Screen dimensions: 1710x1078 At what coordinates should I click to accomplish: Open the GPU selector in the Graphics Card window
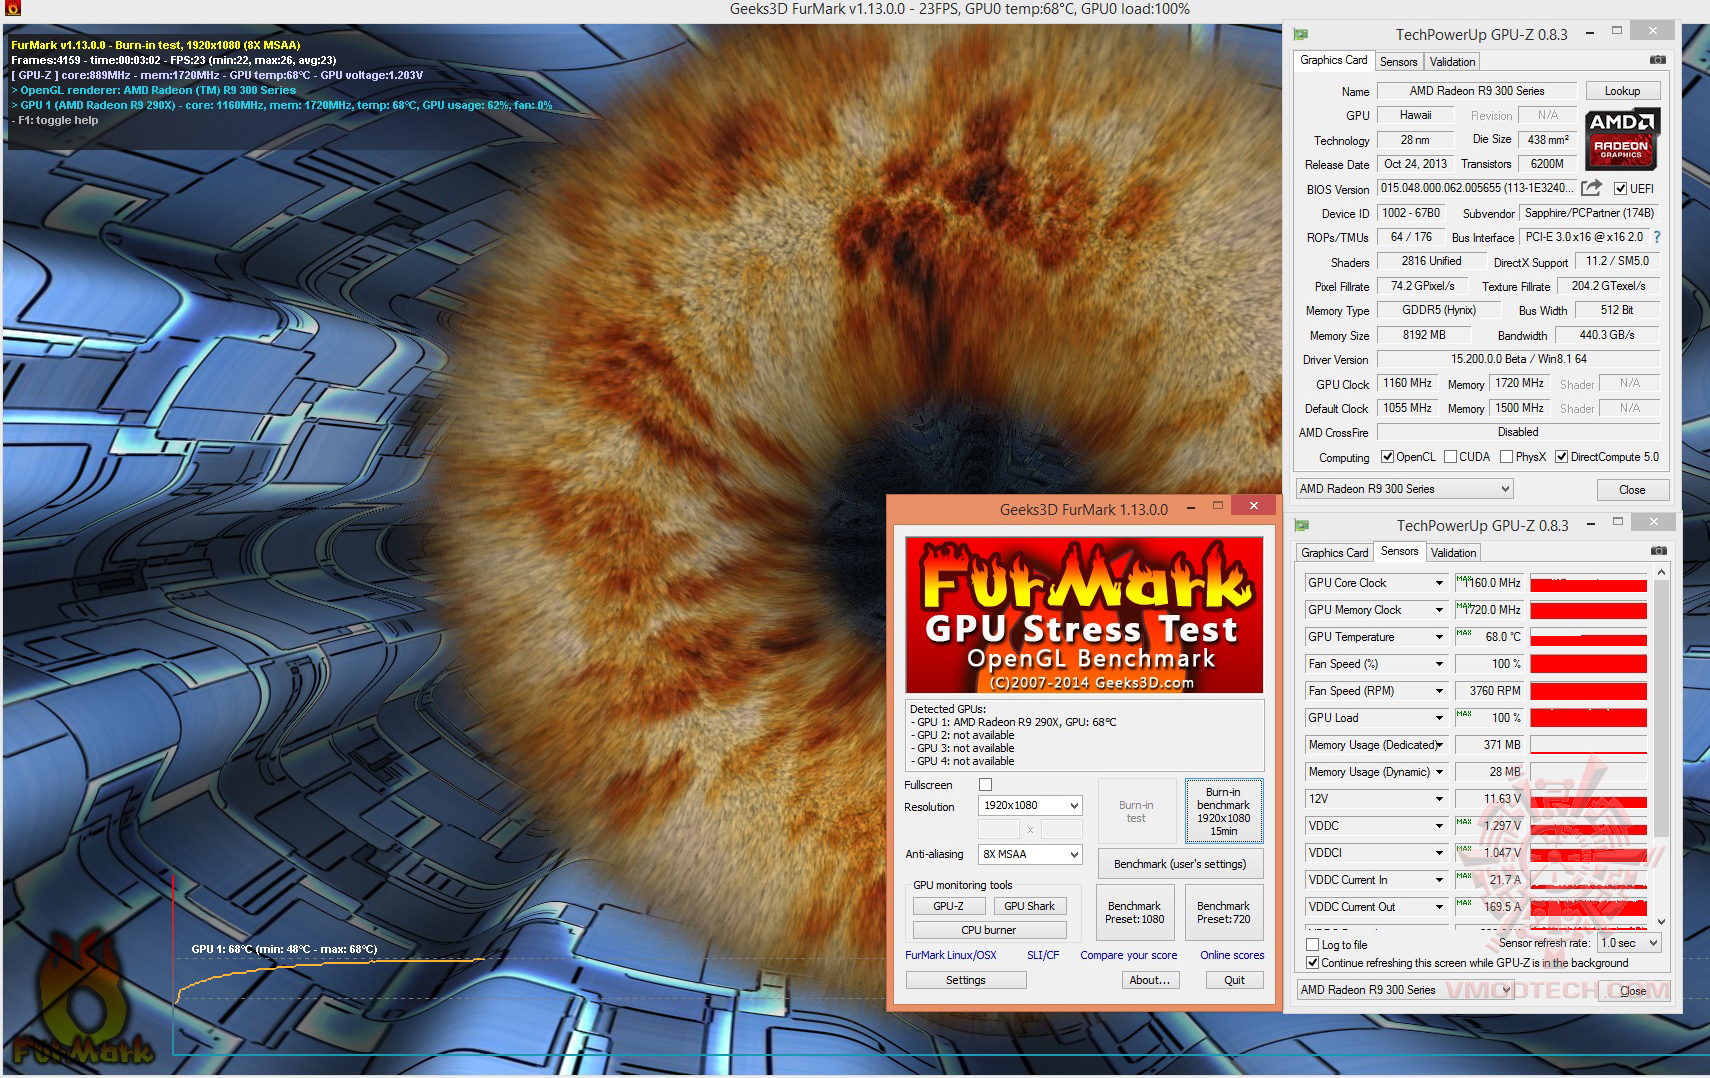coord(1404,489)
